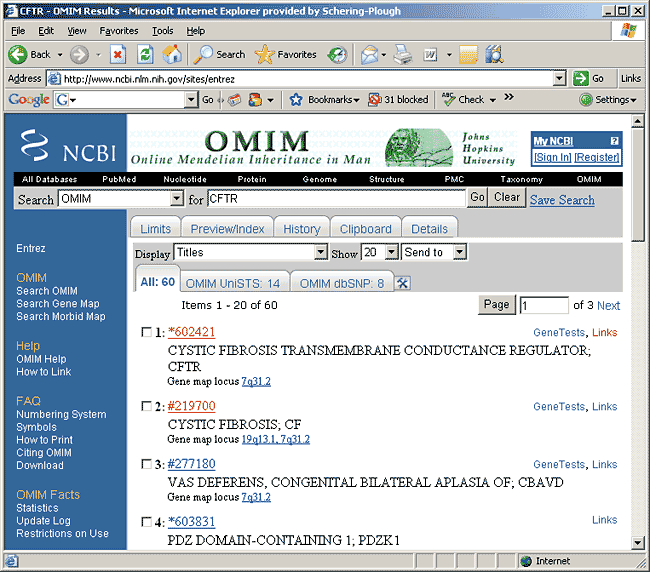
Task: Open the Search database OMIM dropdown
Action: click(177, 199)
